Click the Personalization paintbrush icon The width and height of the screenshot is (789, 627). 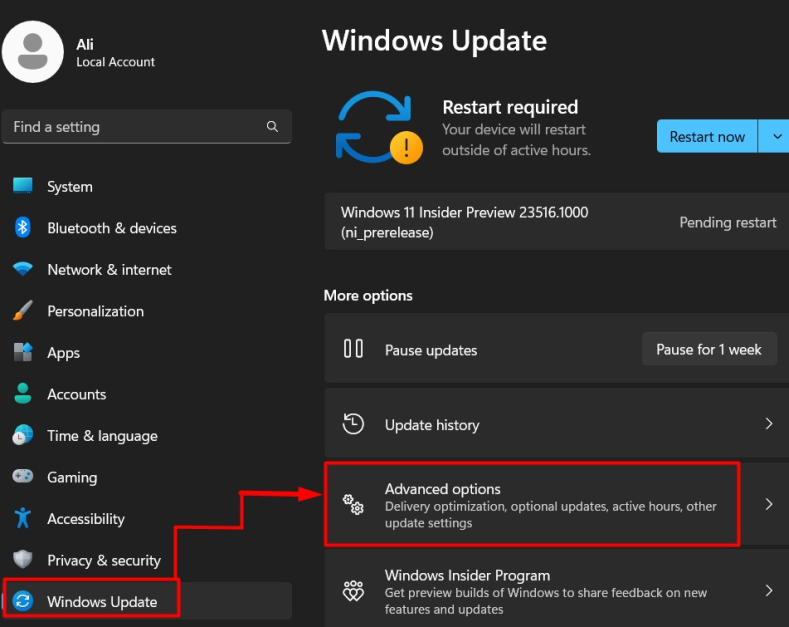(23, 310)
